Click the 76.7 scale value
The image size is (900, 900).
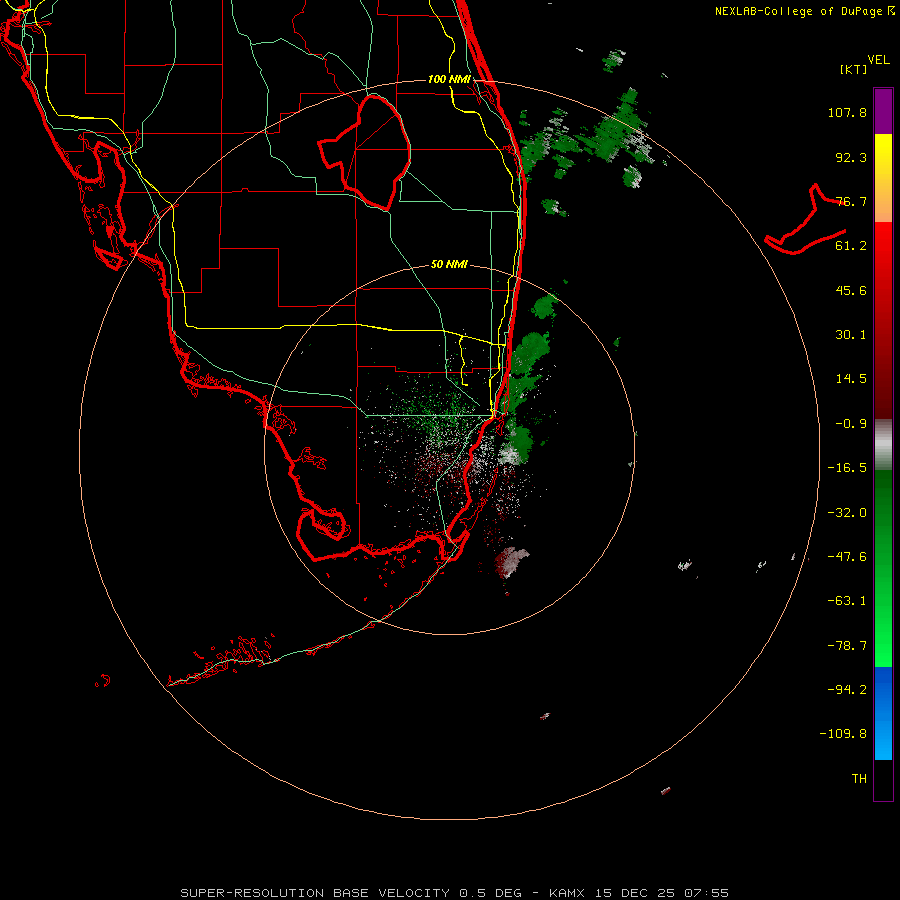[x=851, y=201]
